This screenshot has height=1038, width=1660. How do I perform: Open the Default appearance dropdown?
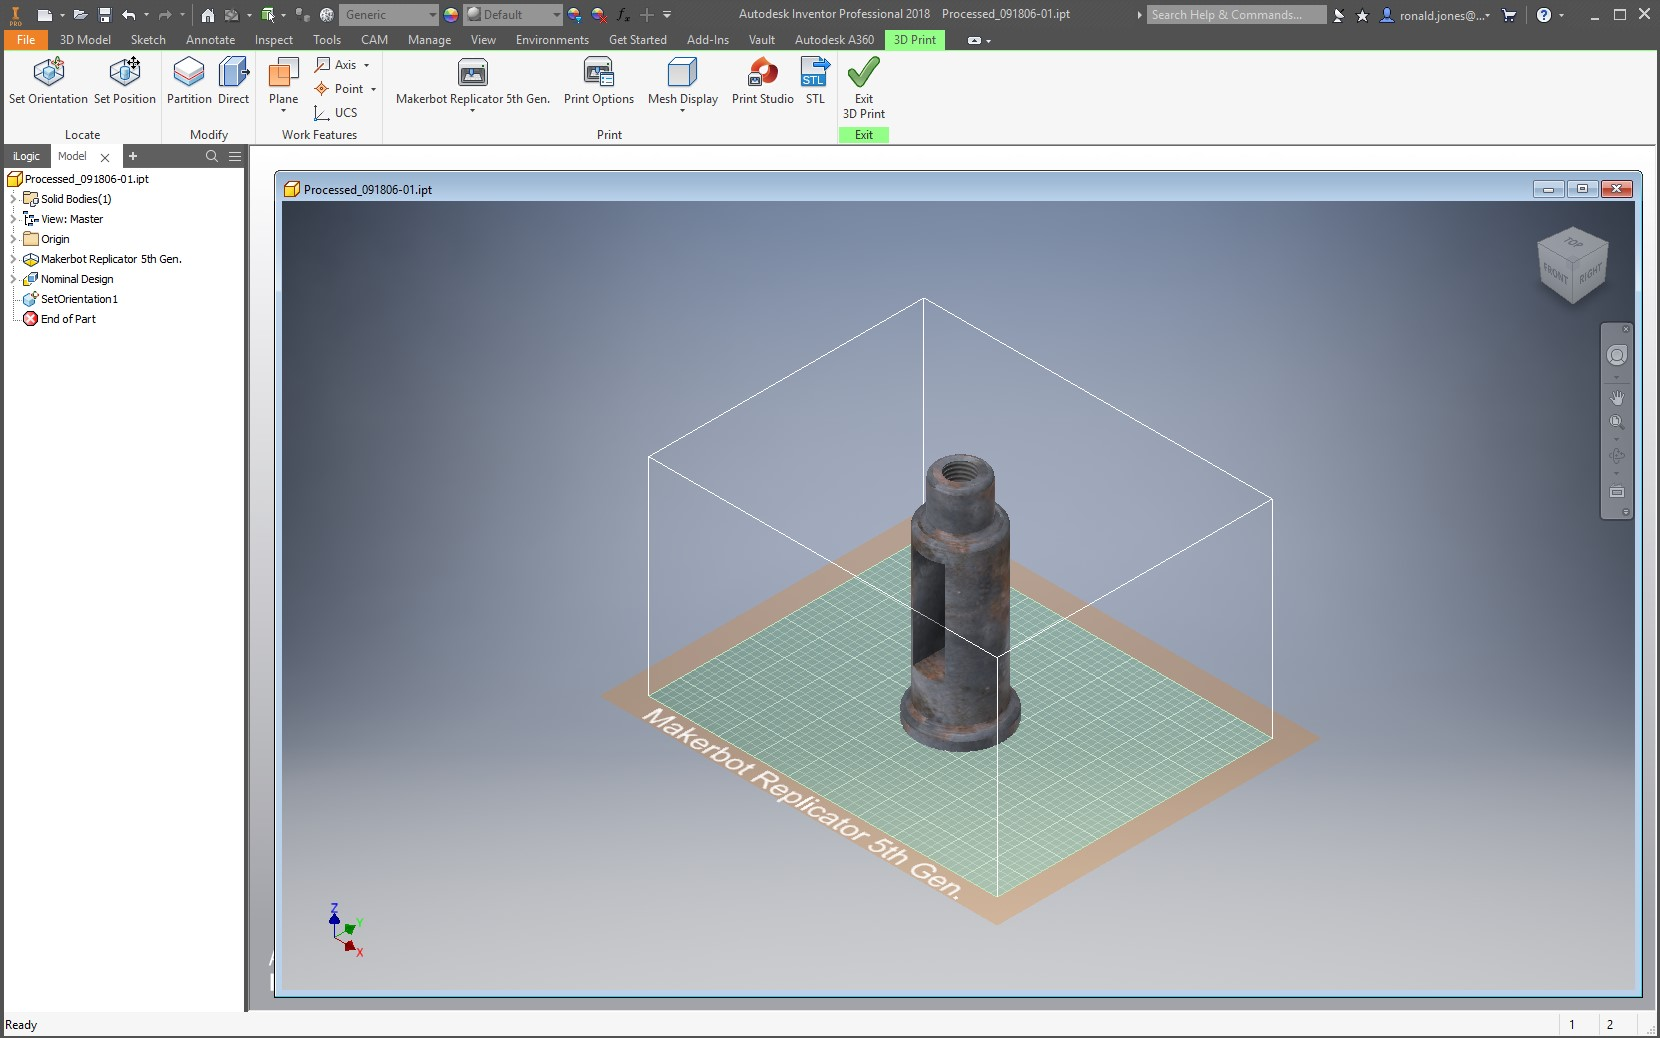tap(513, 15)
